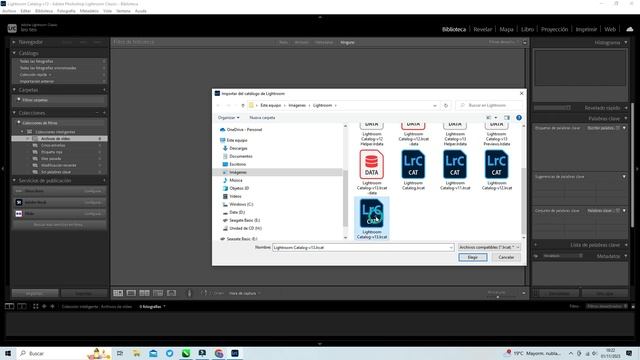Click Nueva carpeta in dialog toolbar

pyautogui.click(x=262, y=118)
